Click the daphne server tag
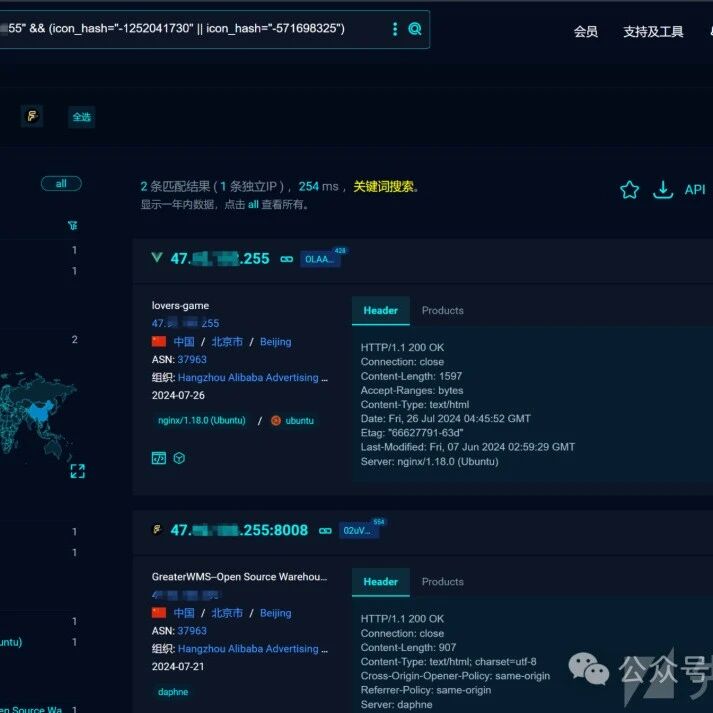 coord(173,692)
